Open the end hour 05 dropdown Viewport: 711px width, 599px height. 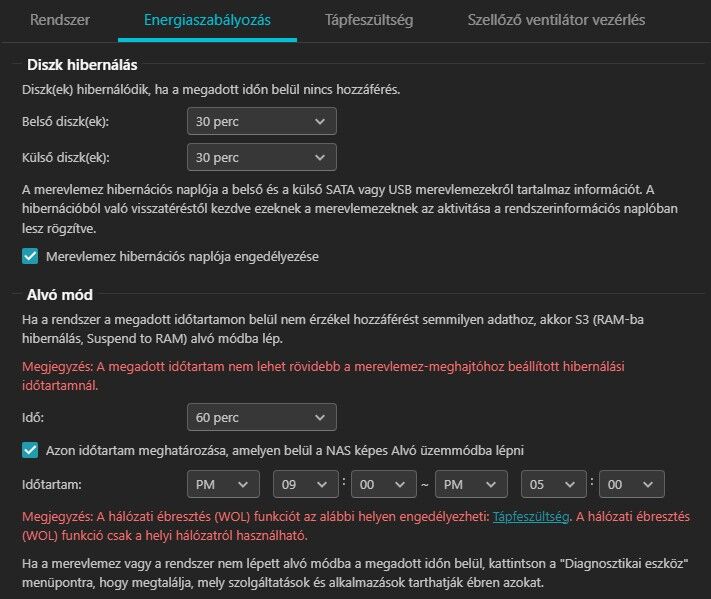coord(554,484)
